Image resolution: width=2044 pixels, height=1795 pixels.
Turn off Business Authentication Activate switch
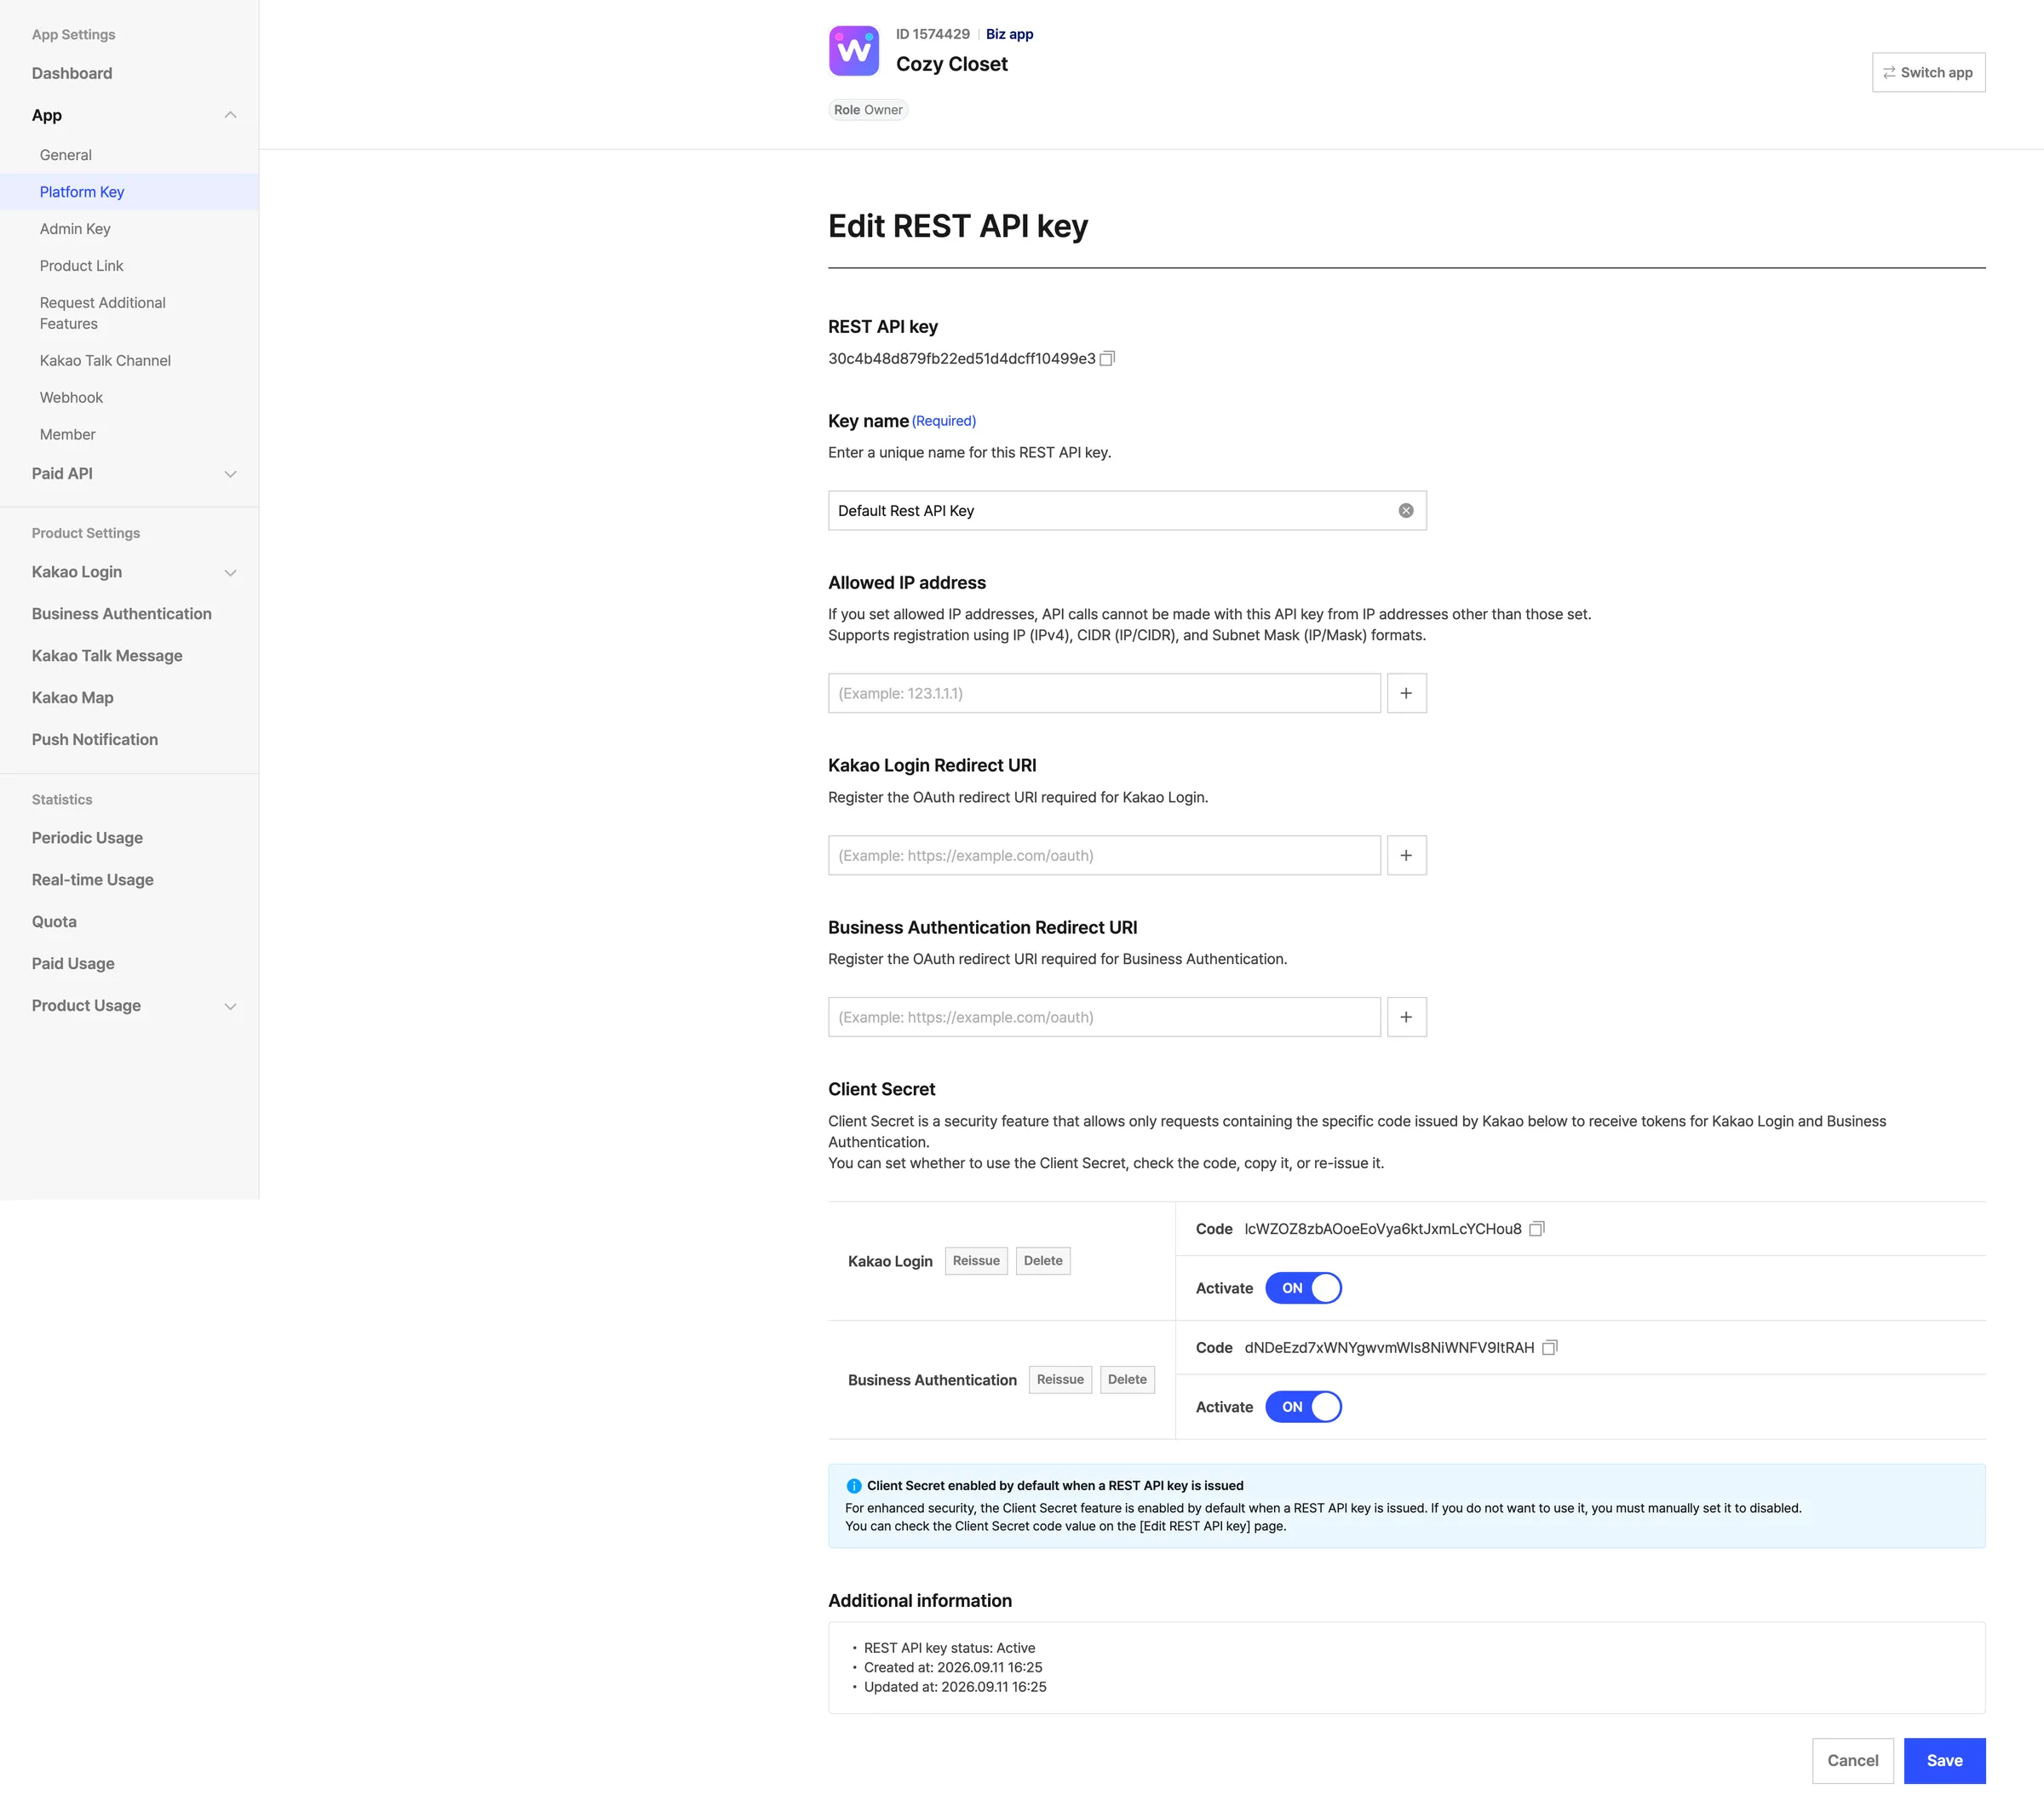point(1303,1407)
